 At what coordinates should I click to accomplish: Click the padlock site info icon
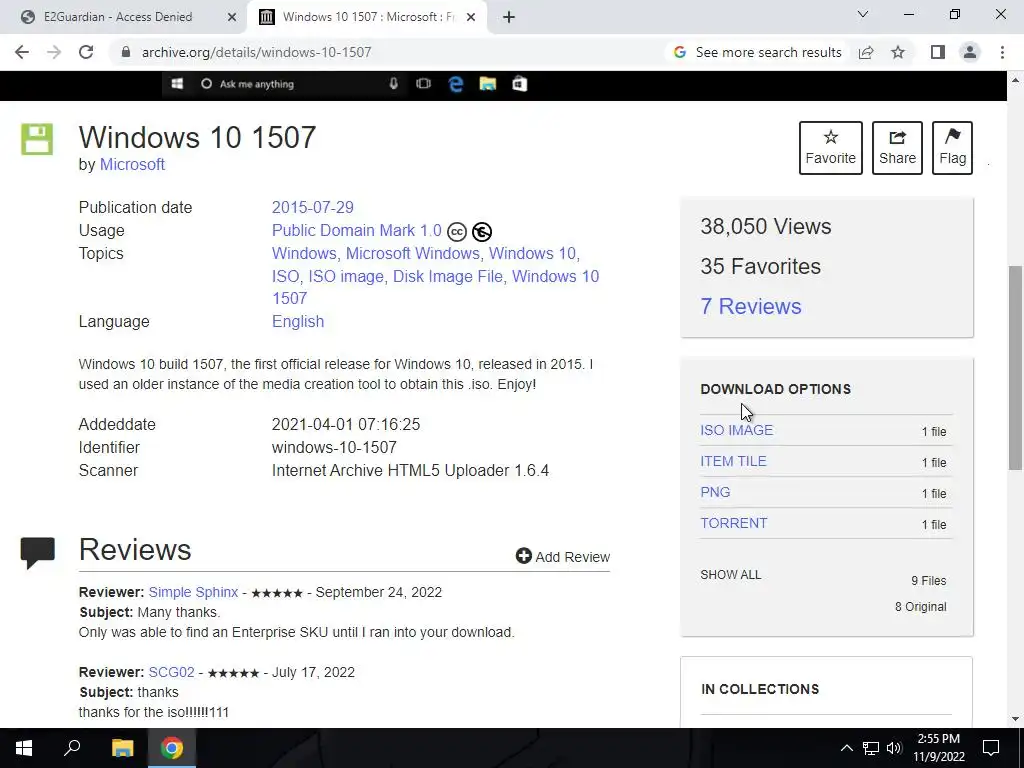[x=125, y=52]
